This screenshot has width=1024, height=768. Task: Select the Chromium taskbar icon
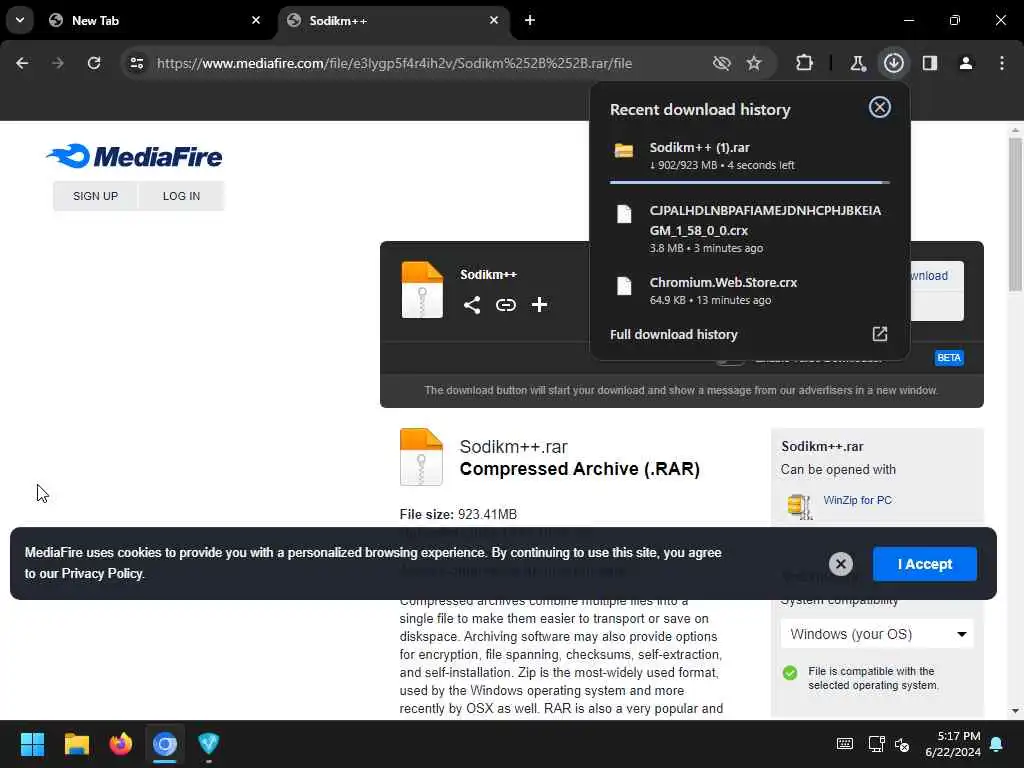[165, 744]
